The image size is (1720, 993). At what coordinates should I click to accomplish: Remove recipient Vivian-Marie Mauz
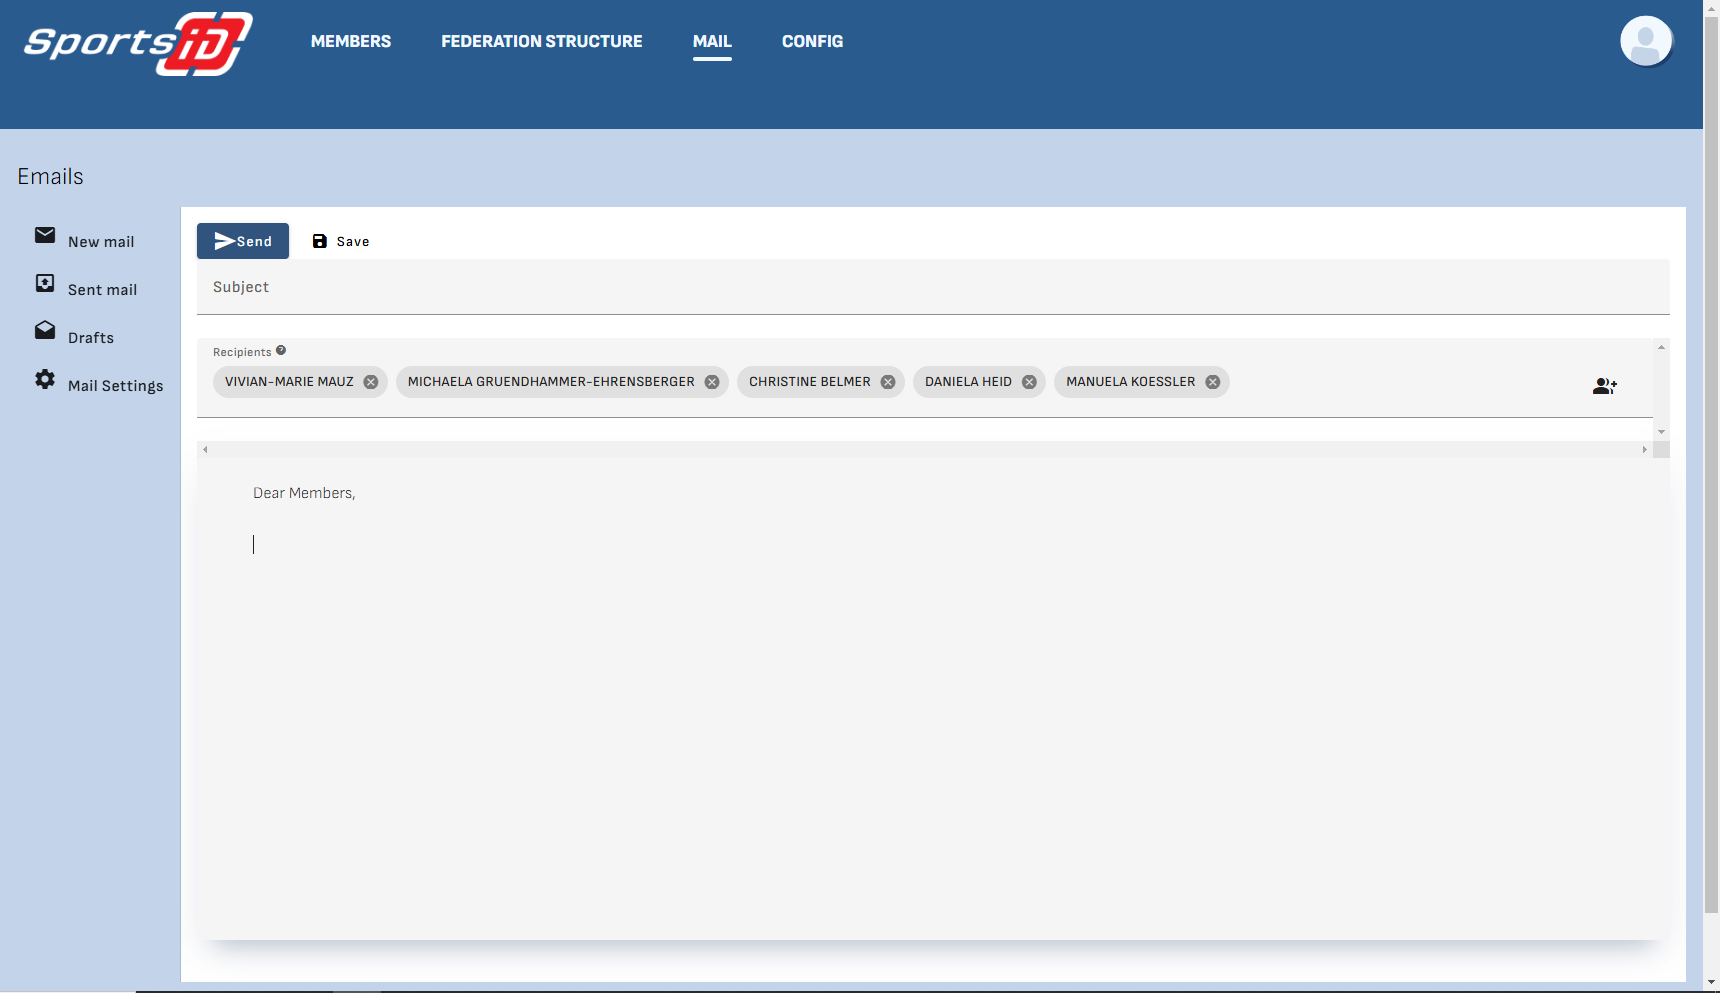371,382
